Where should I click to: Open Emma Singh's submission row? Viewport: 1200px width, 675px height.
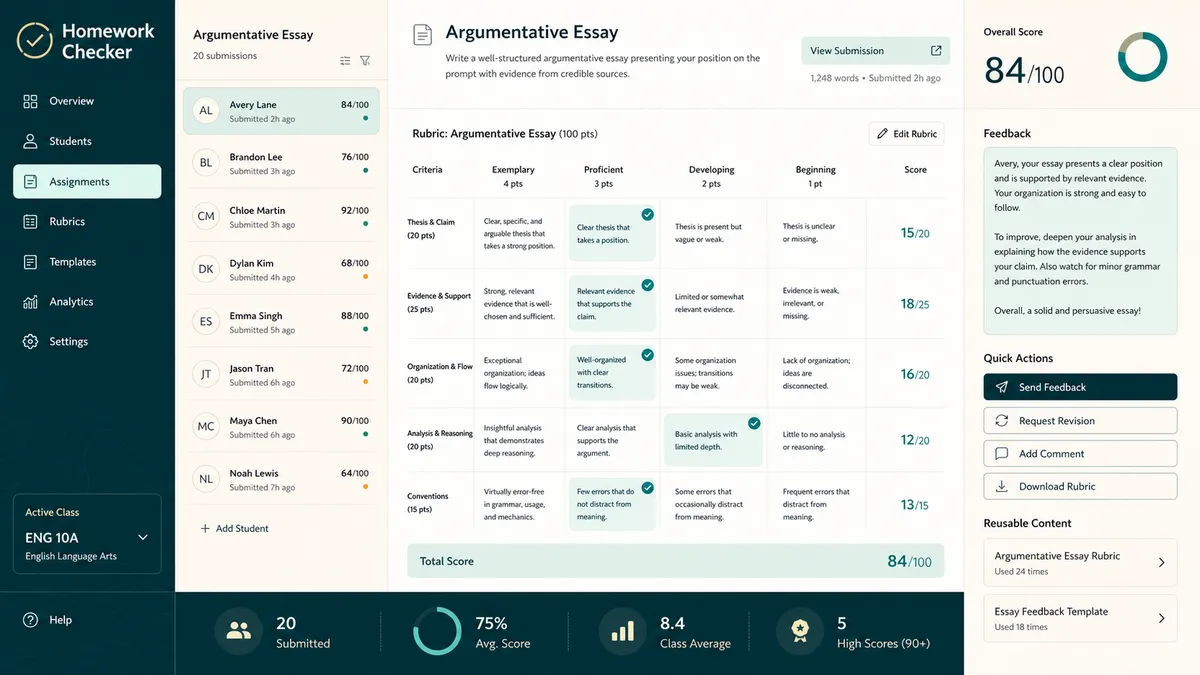[281, 322]
